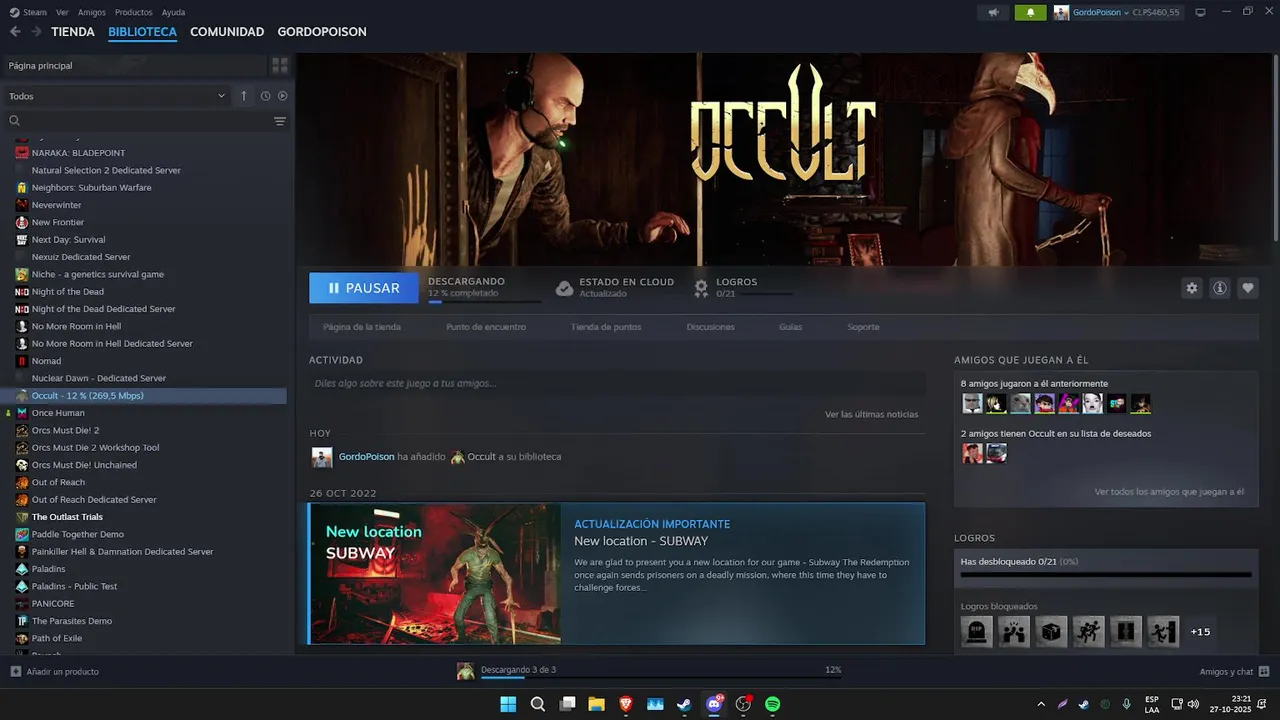Click the Descargando 3 de 3 progress bar
Viewport: 1280px width, 720px height.
tap(660, 677)
